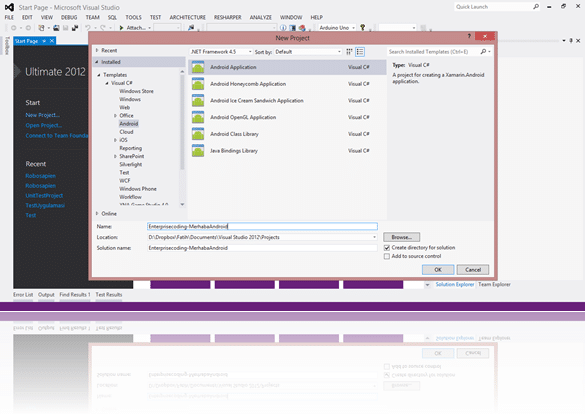This screenshot has height=414, width=585.
Task: Switch templates to medium list view
Action: [x=360, y=52]
